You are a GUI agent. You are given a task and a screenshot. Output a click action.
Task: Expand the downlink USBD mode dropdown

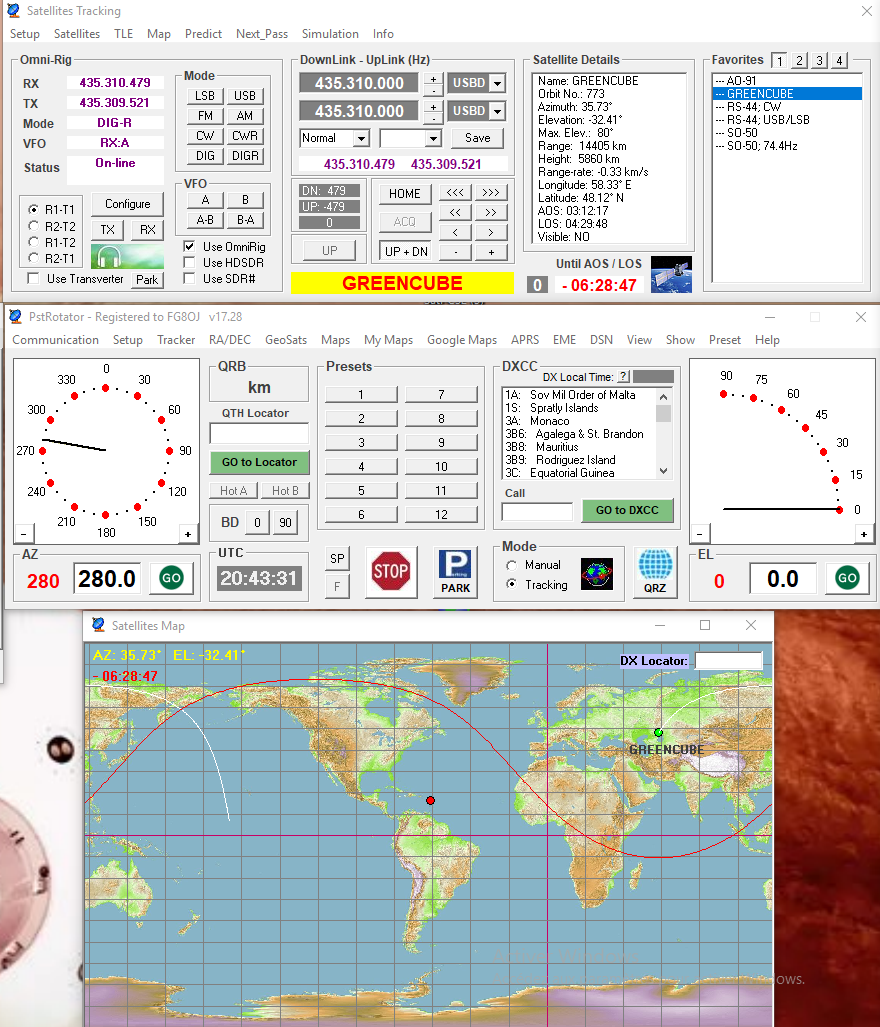tap(497, 83)
